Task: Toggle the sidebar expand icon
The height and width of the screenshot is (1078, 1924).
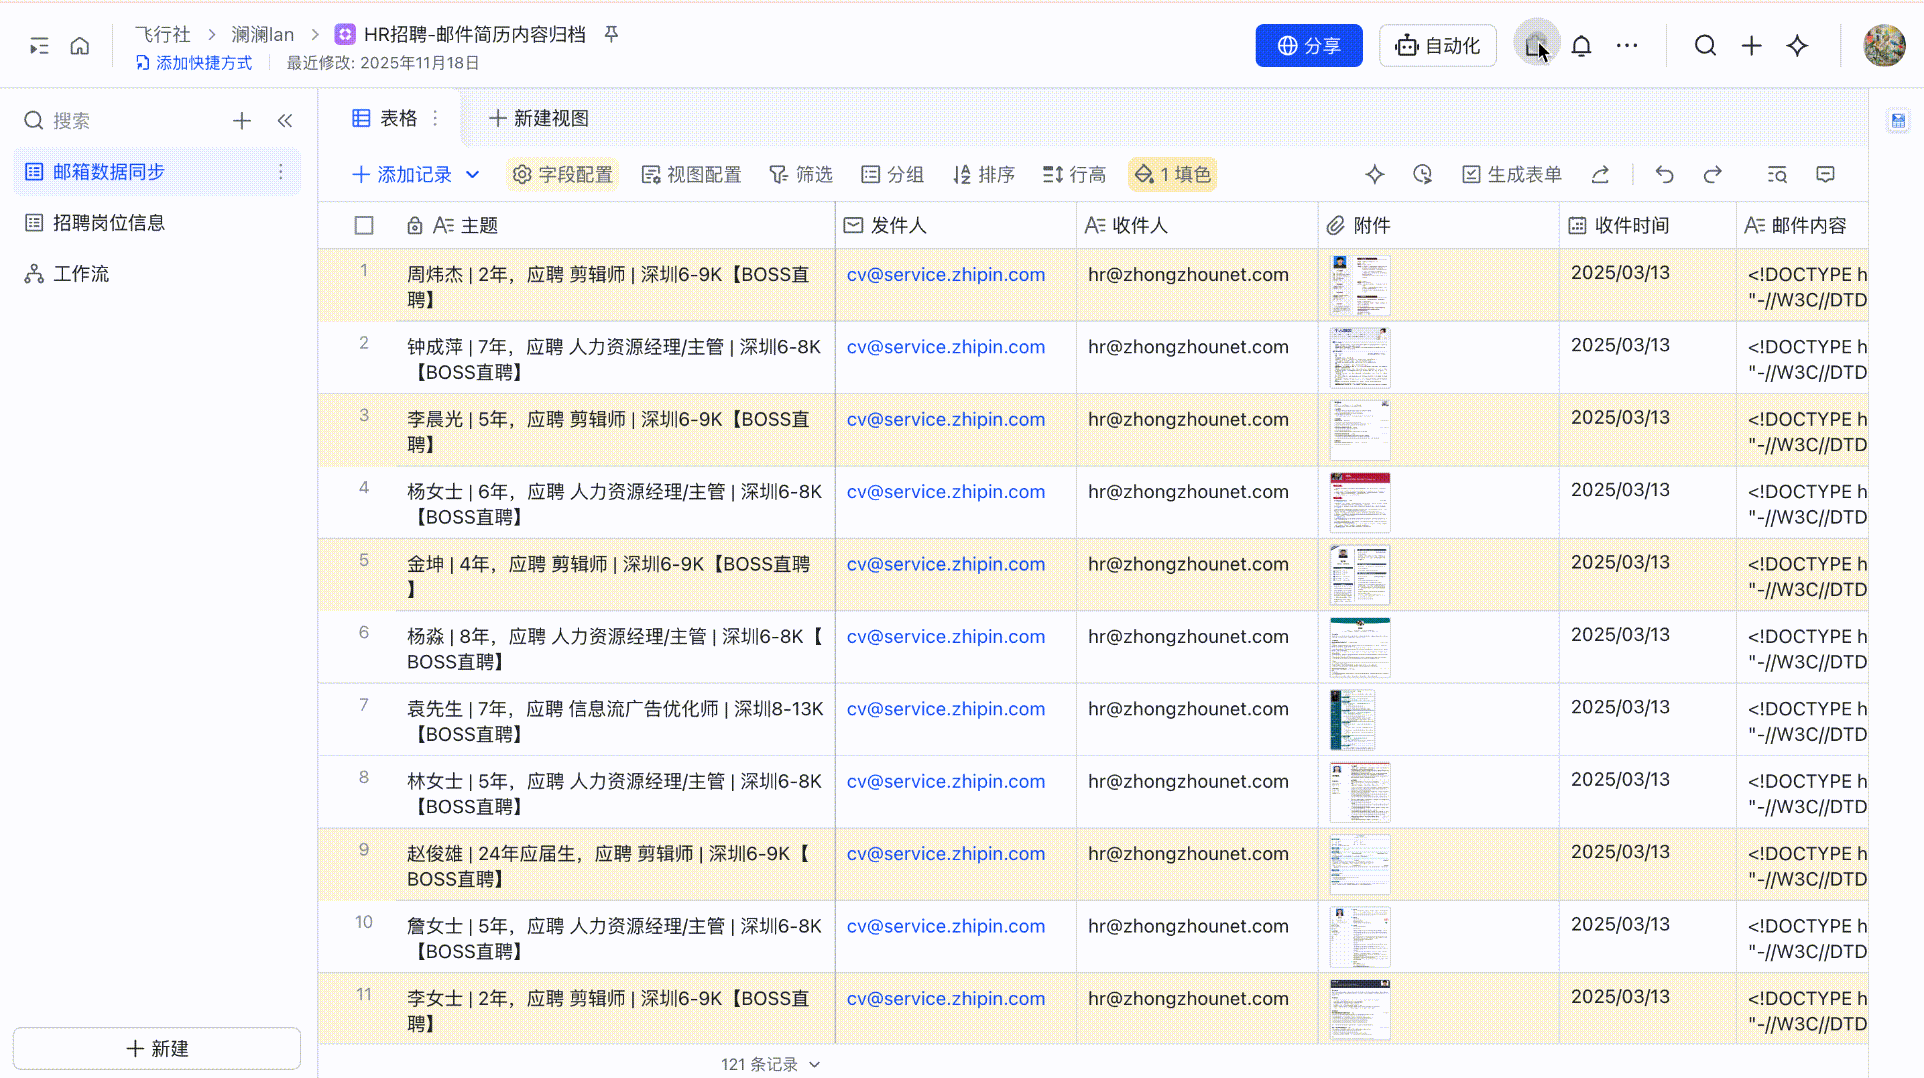Action: [39, 46]
